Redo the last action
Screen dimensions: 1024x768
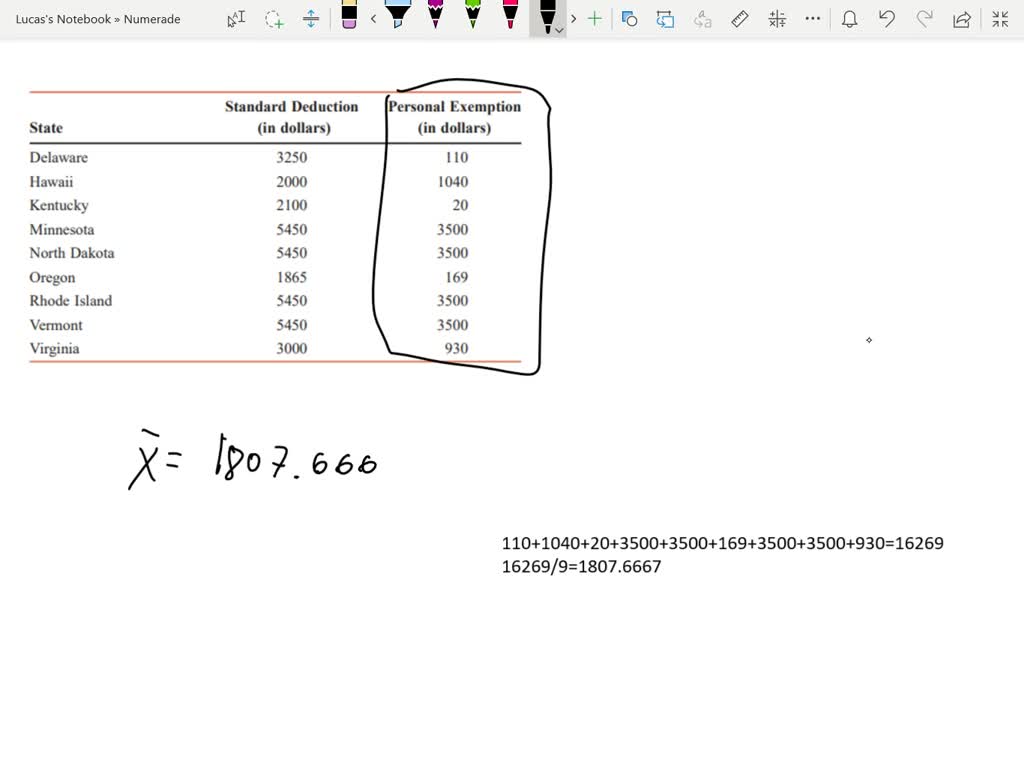924,18
